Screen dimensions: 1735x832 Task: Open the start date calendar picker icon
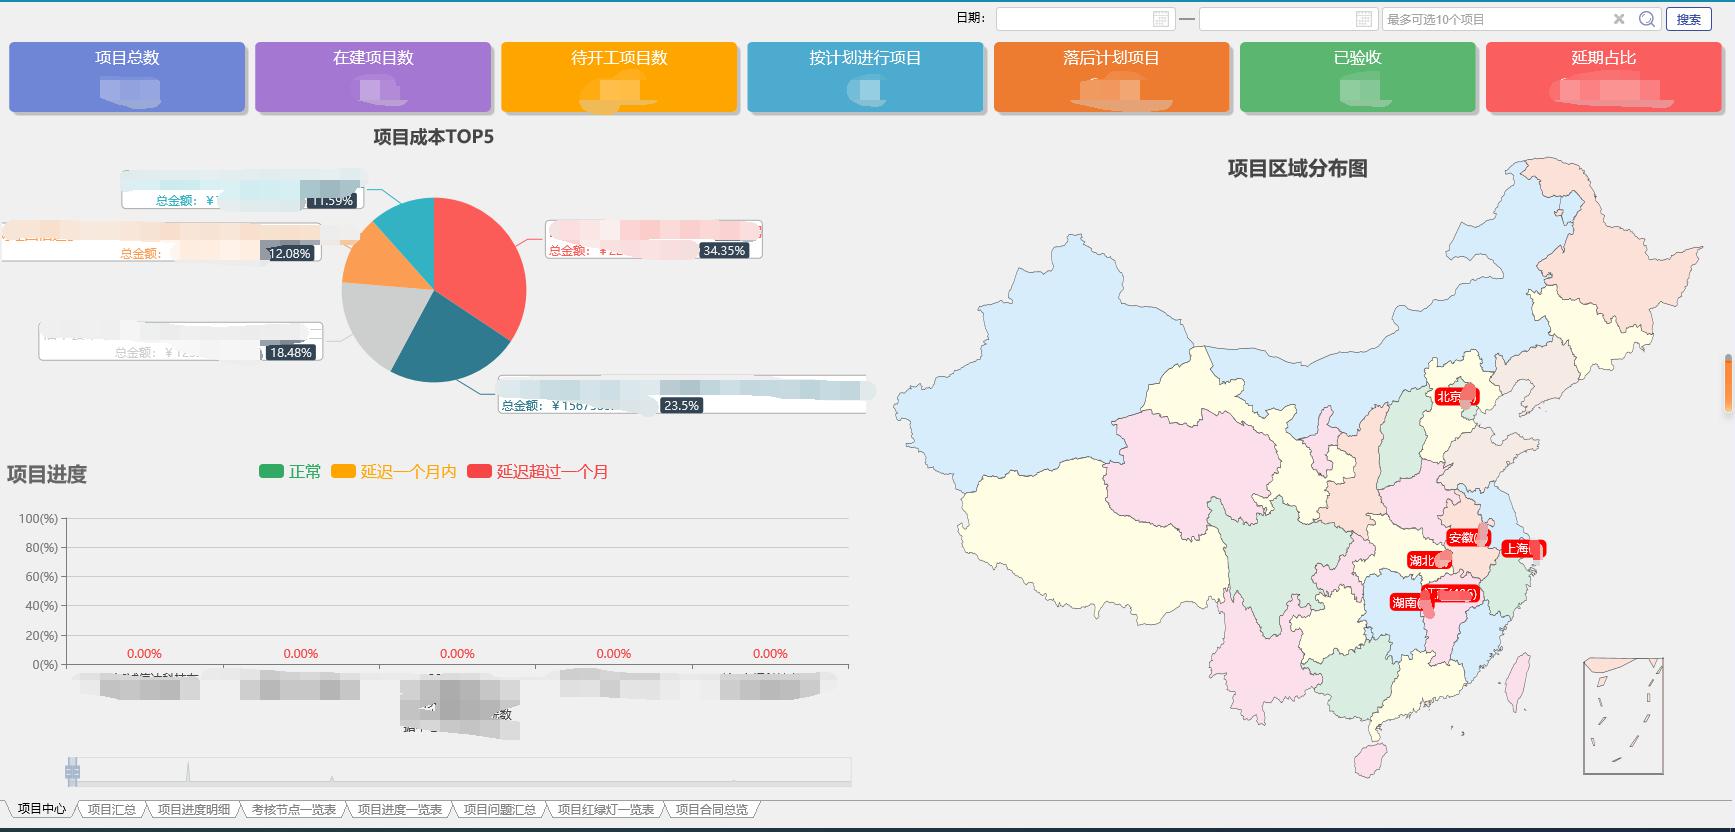coord(1160,19)
